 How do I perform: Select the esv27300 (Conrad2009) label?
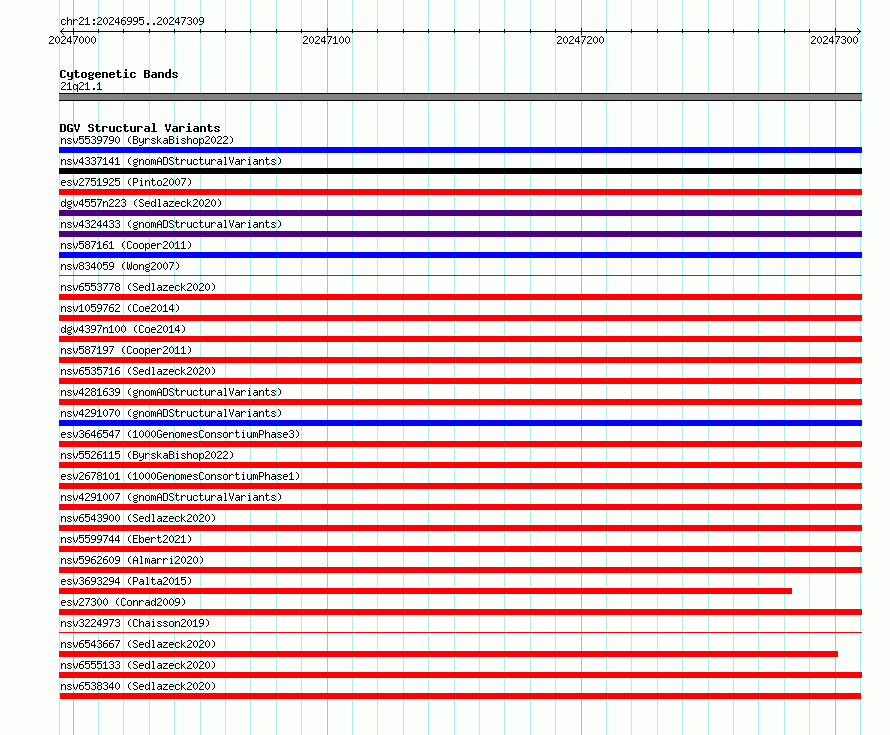tap(123, 602)
